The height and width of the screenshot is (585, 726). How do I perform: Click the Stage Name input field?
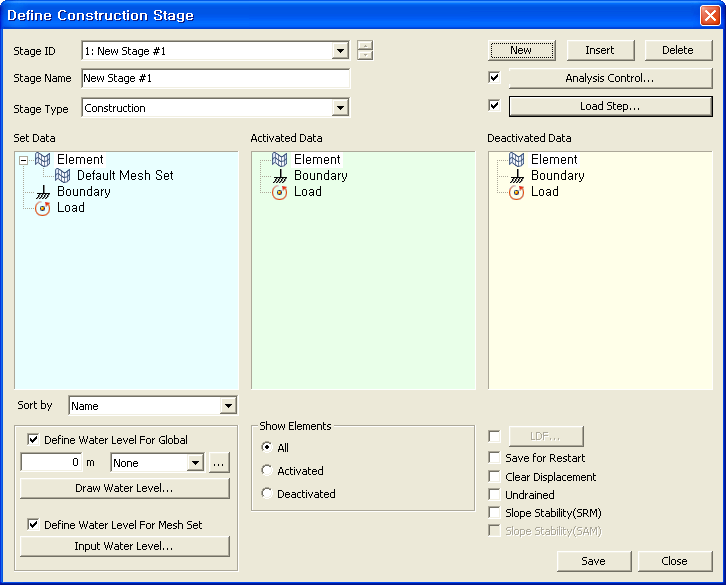[215, 78]
